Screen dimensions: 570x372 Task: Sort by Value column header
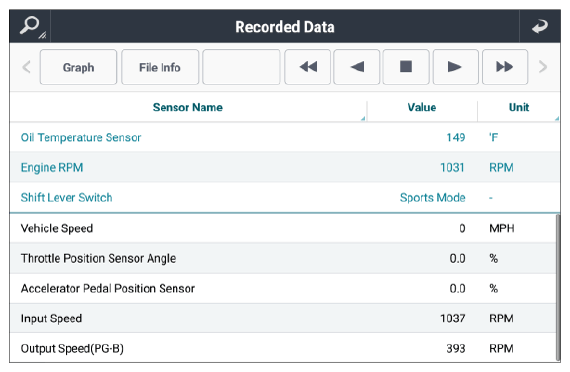(x=422, y=107)
